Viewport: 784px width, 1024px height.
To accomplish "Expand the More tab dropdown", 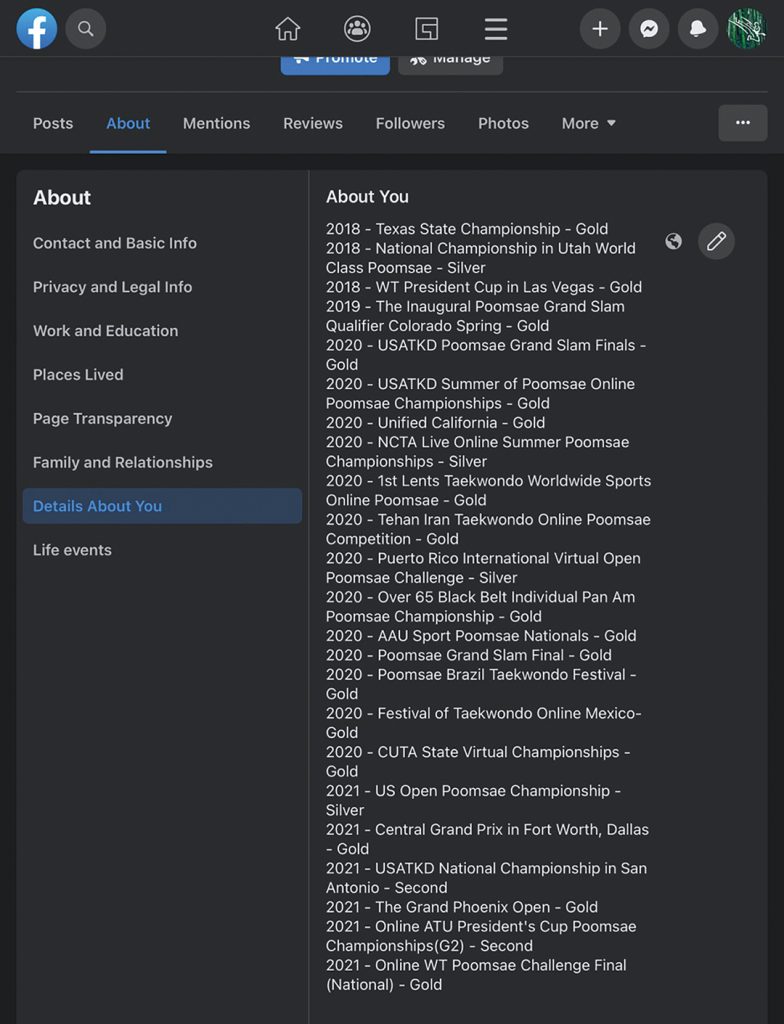I will click(589, 123).
